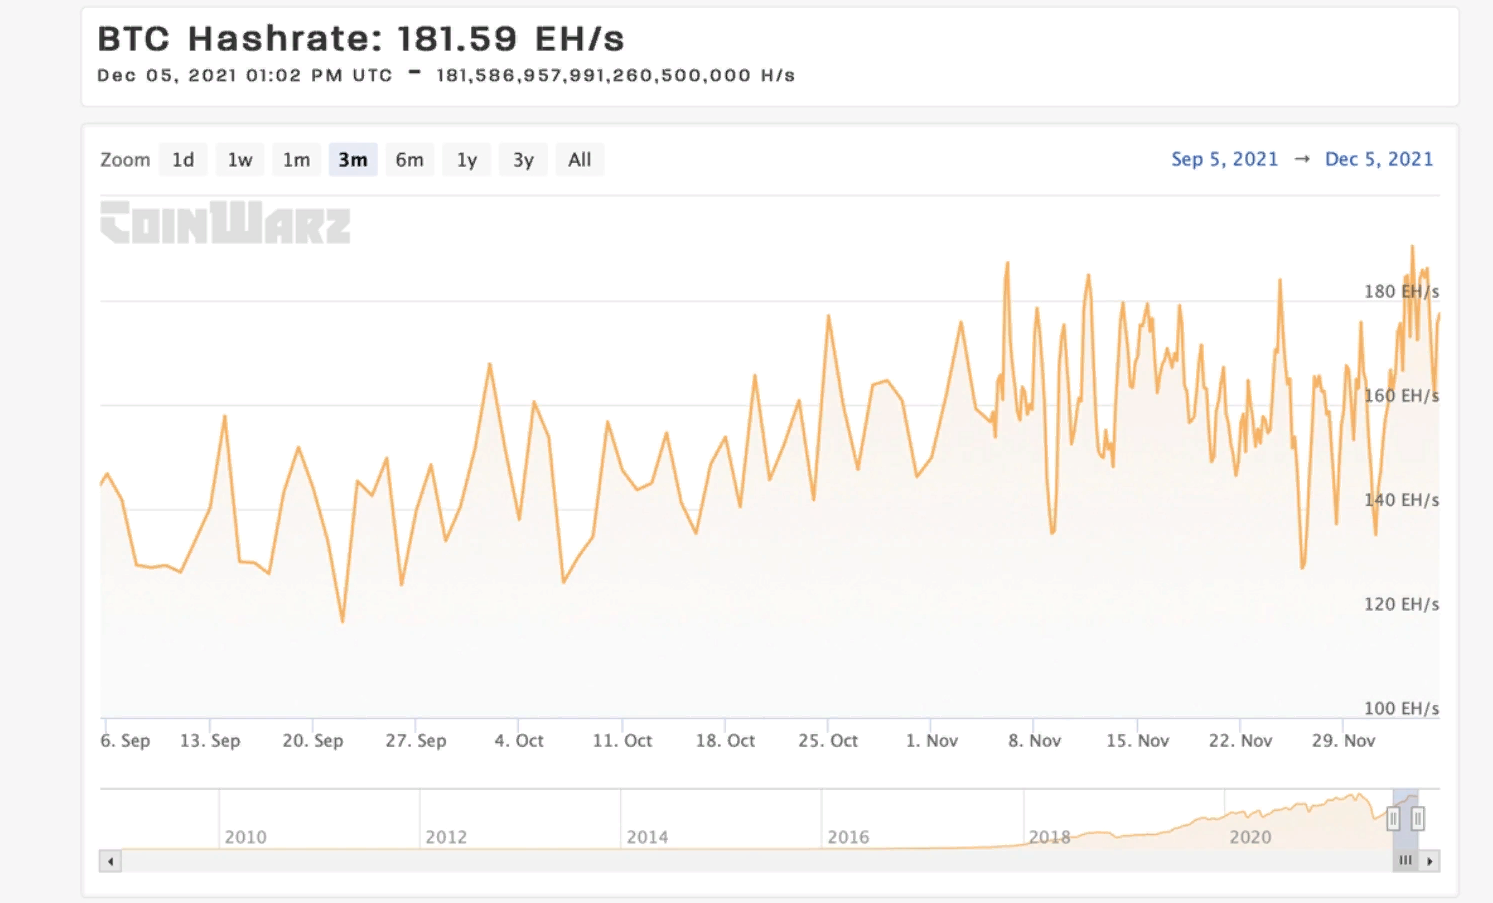1493x903 pixels.
Task: Click the scrollbar right arrow
Action: pos(1430,861)
